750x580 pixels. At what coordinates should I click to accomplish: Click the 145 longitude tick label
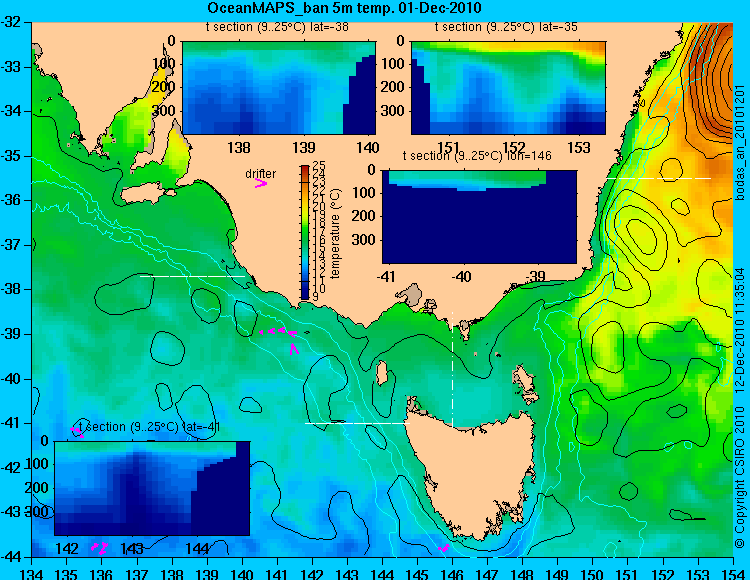pos(418,574)
